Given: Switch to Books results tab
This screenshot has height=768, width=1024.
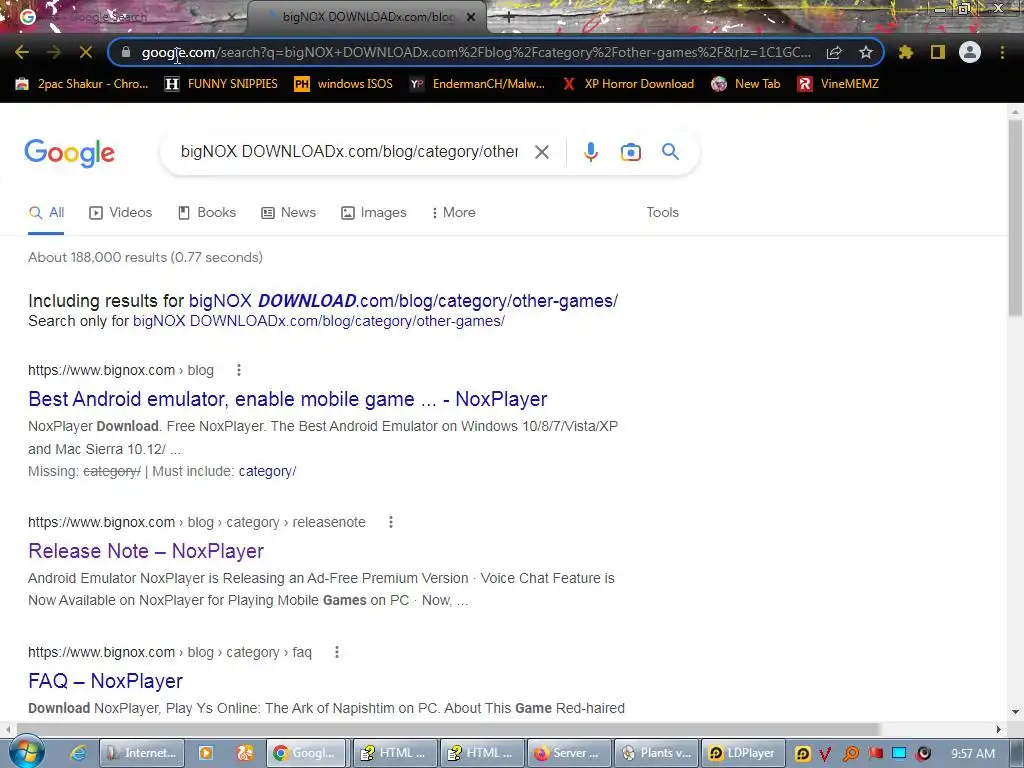Looking at the screenshot, I should [207, 212].
